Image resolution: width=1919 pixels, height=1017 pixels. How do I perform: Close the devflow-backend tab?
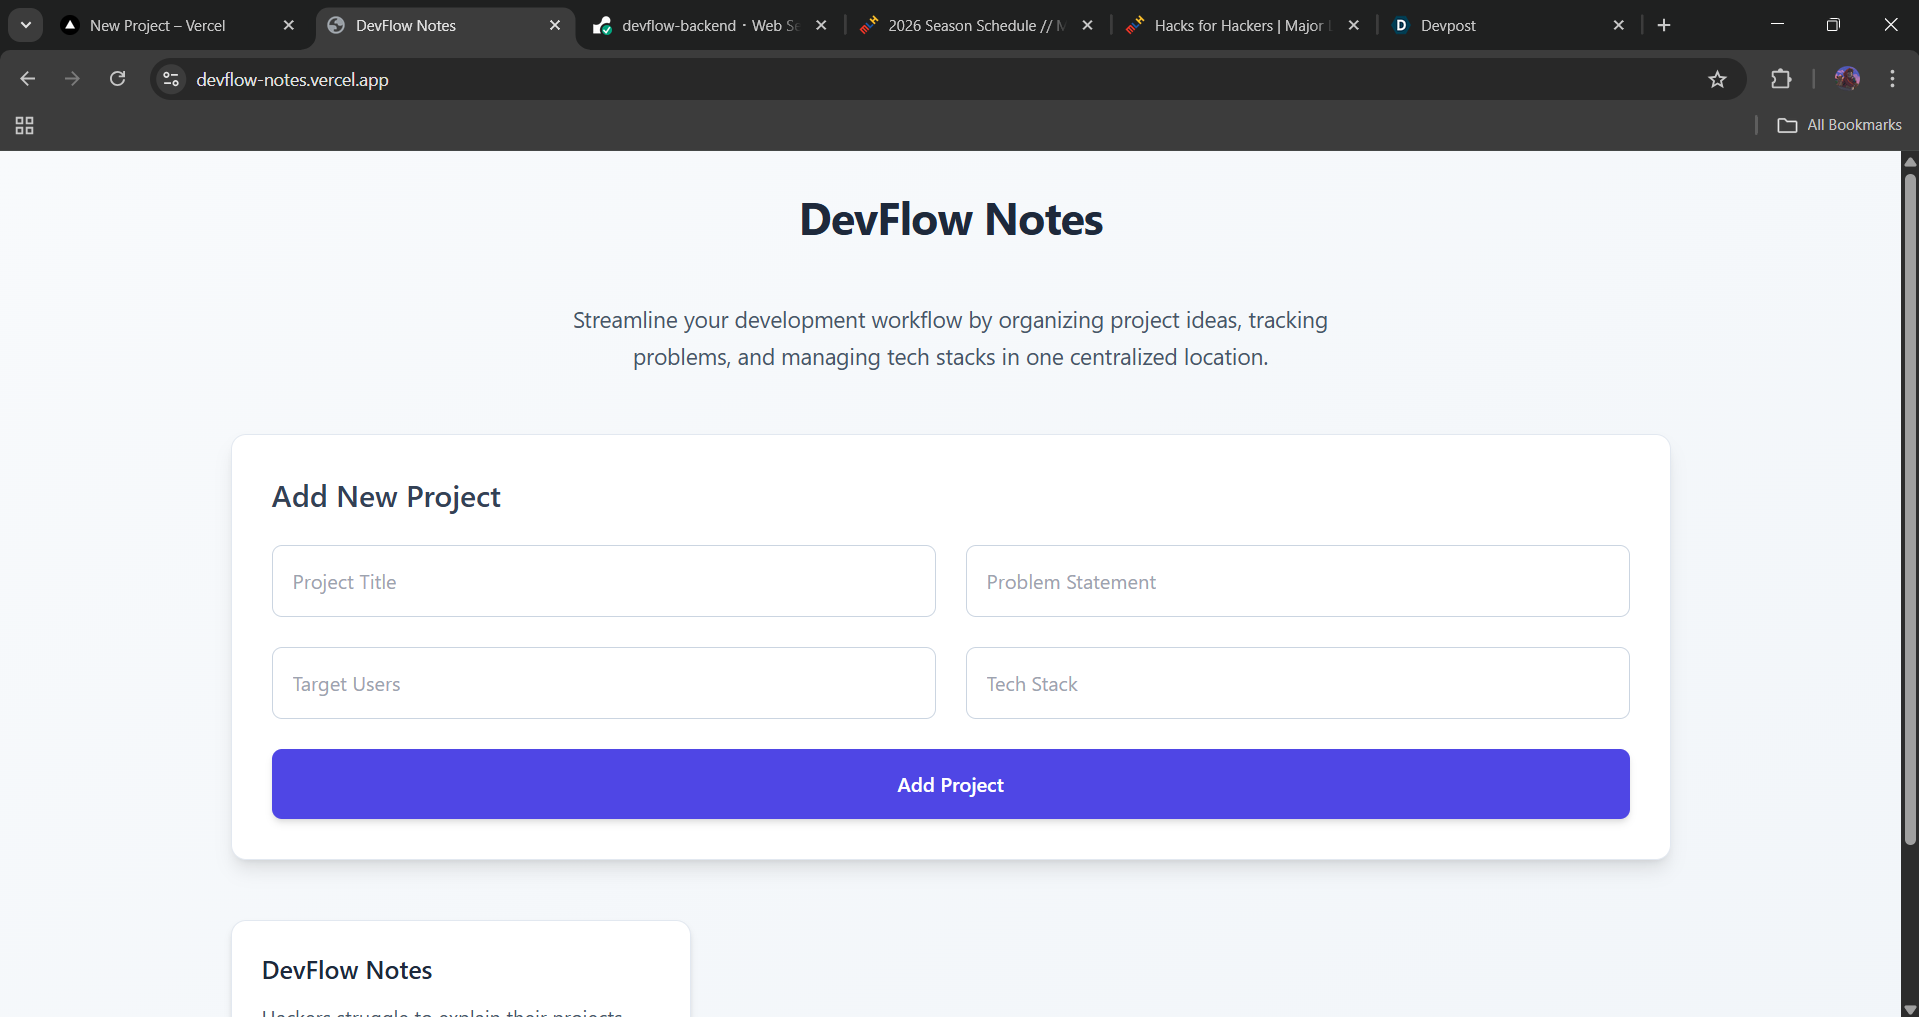tap(821, 25)
